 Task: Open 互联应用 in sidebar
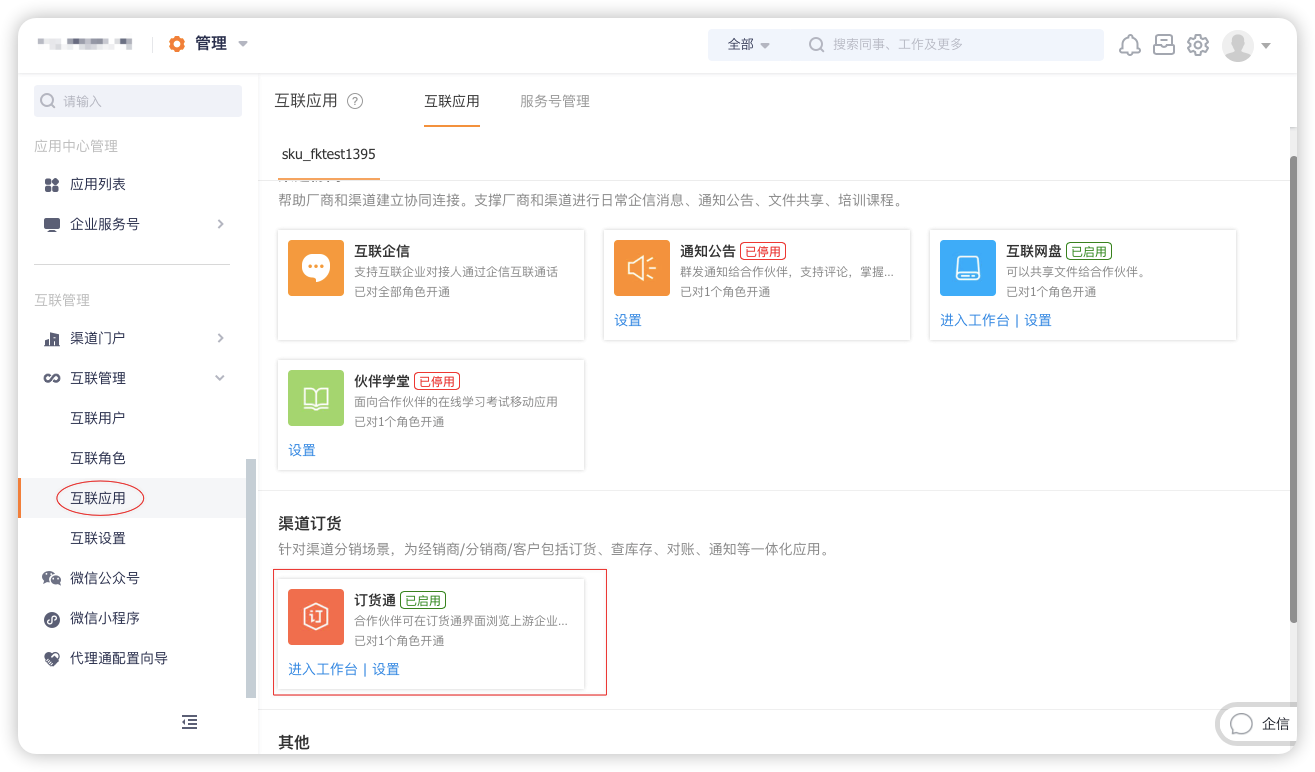click(98, 498)
